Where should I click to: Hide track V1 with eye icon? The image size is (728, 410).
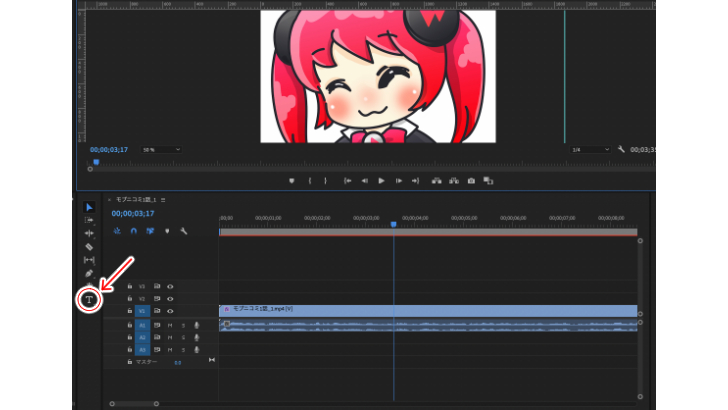[170, 311]
